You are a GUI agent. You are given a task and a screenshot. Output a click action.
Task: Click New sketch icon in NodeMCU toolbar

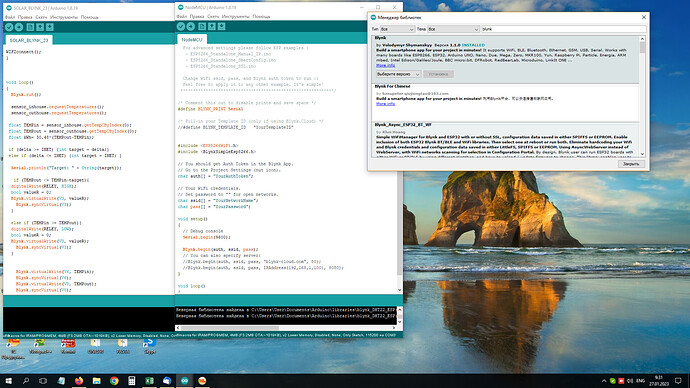(x=202, y=26)
